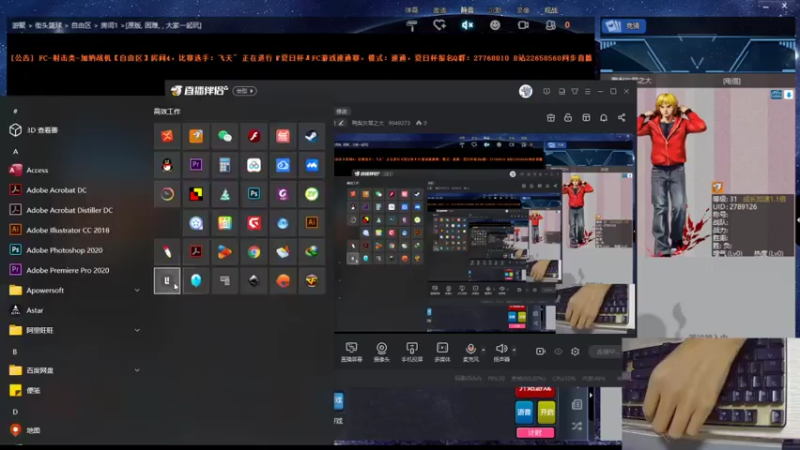Open the film reel video app tile
Image resolution: width=800 pixels, height=450 pixels.
pos(196,222)
